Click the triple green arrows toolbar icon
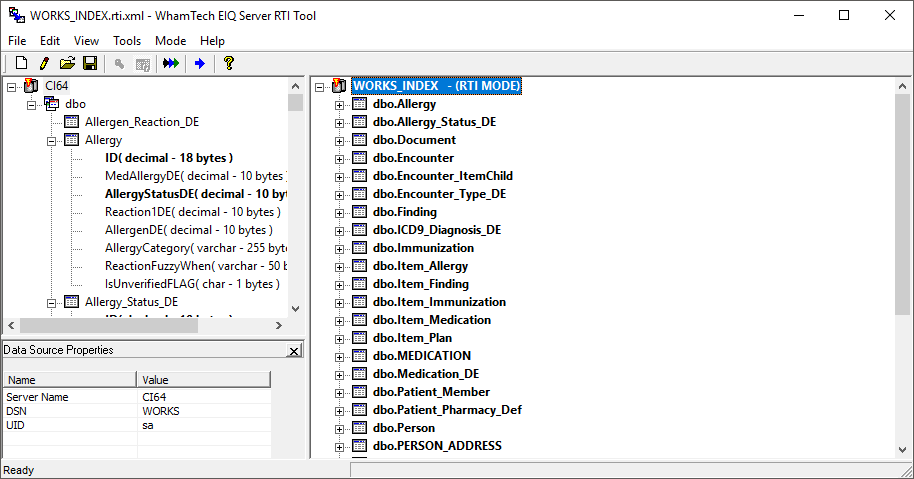914x479 pixels. point(171,63)
